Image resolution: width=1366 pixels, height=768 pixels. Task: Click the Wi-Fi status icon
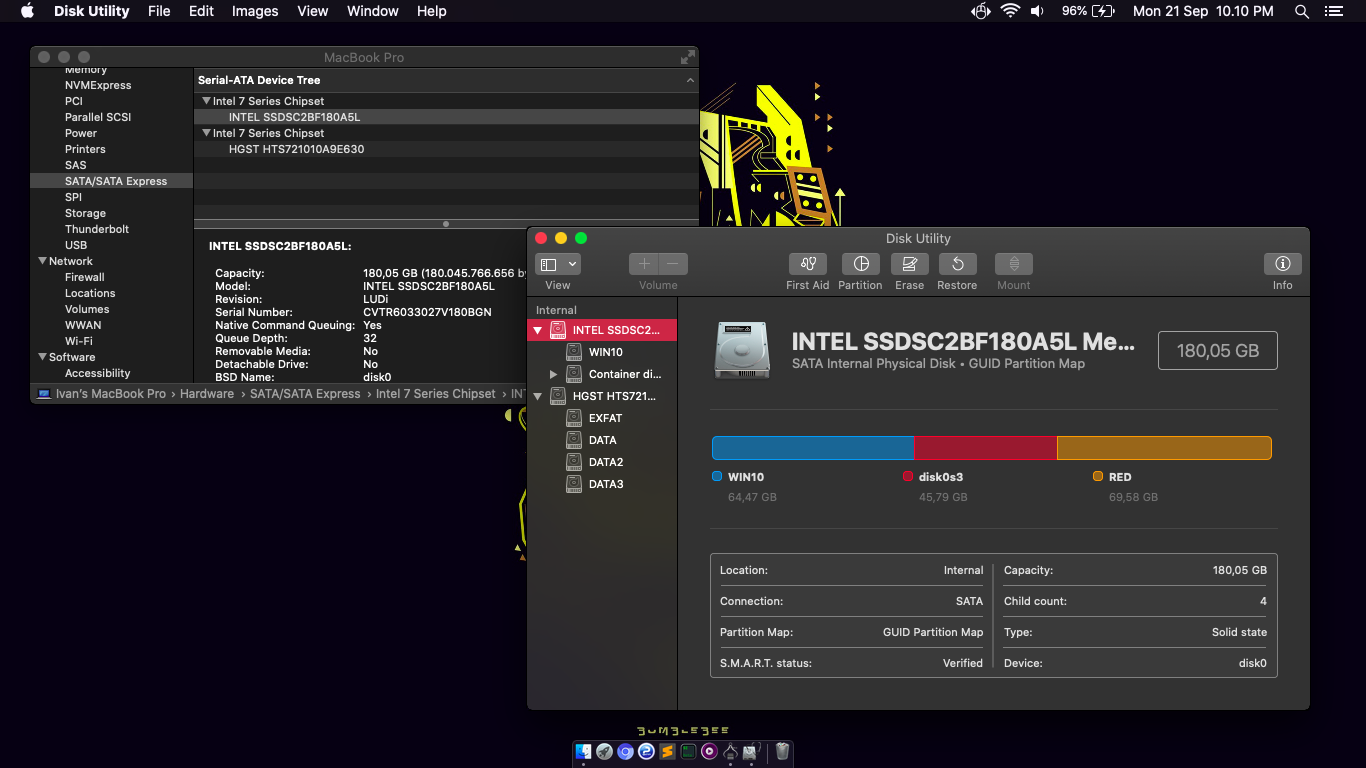1010,11
